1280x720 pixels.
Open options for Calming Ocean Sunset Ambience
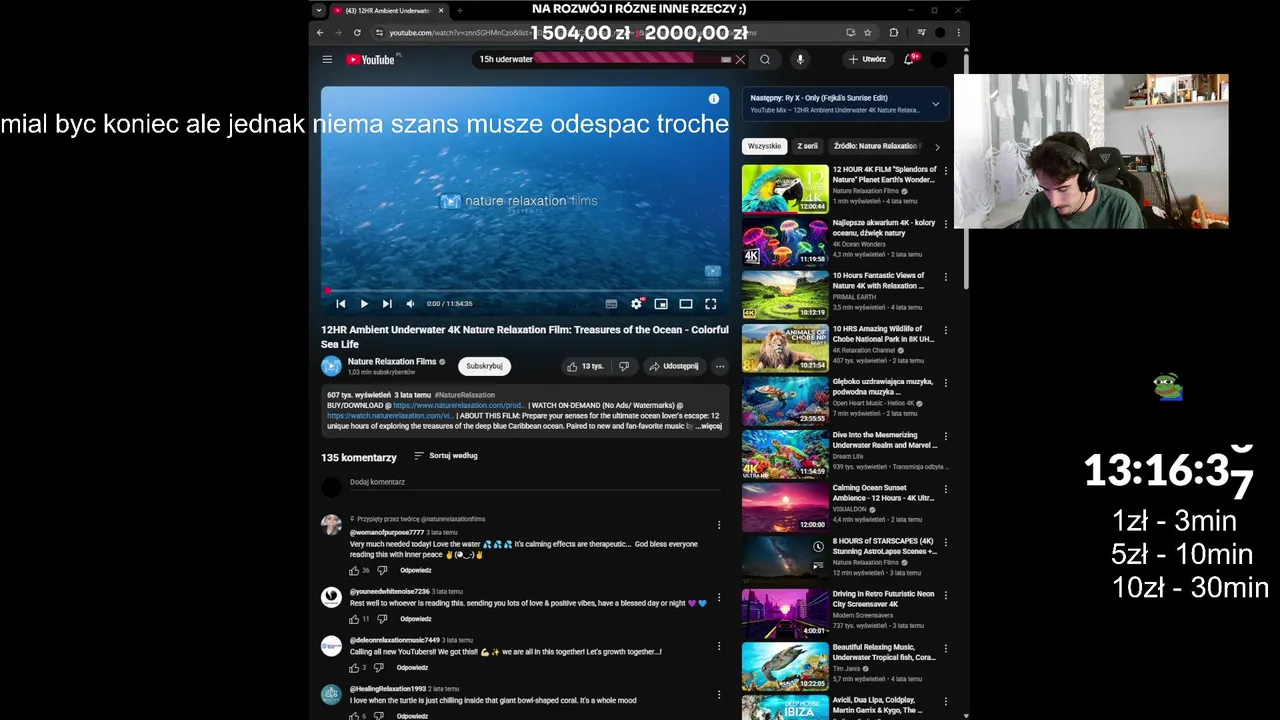click(x=945, y=490)
